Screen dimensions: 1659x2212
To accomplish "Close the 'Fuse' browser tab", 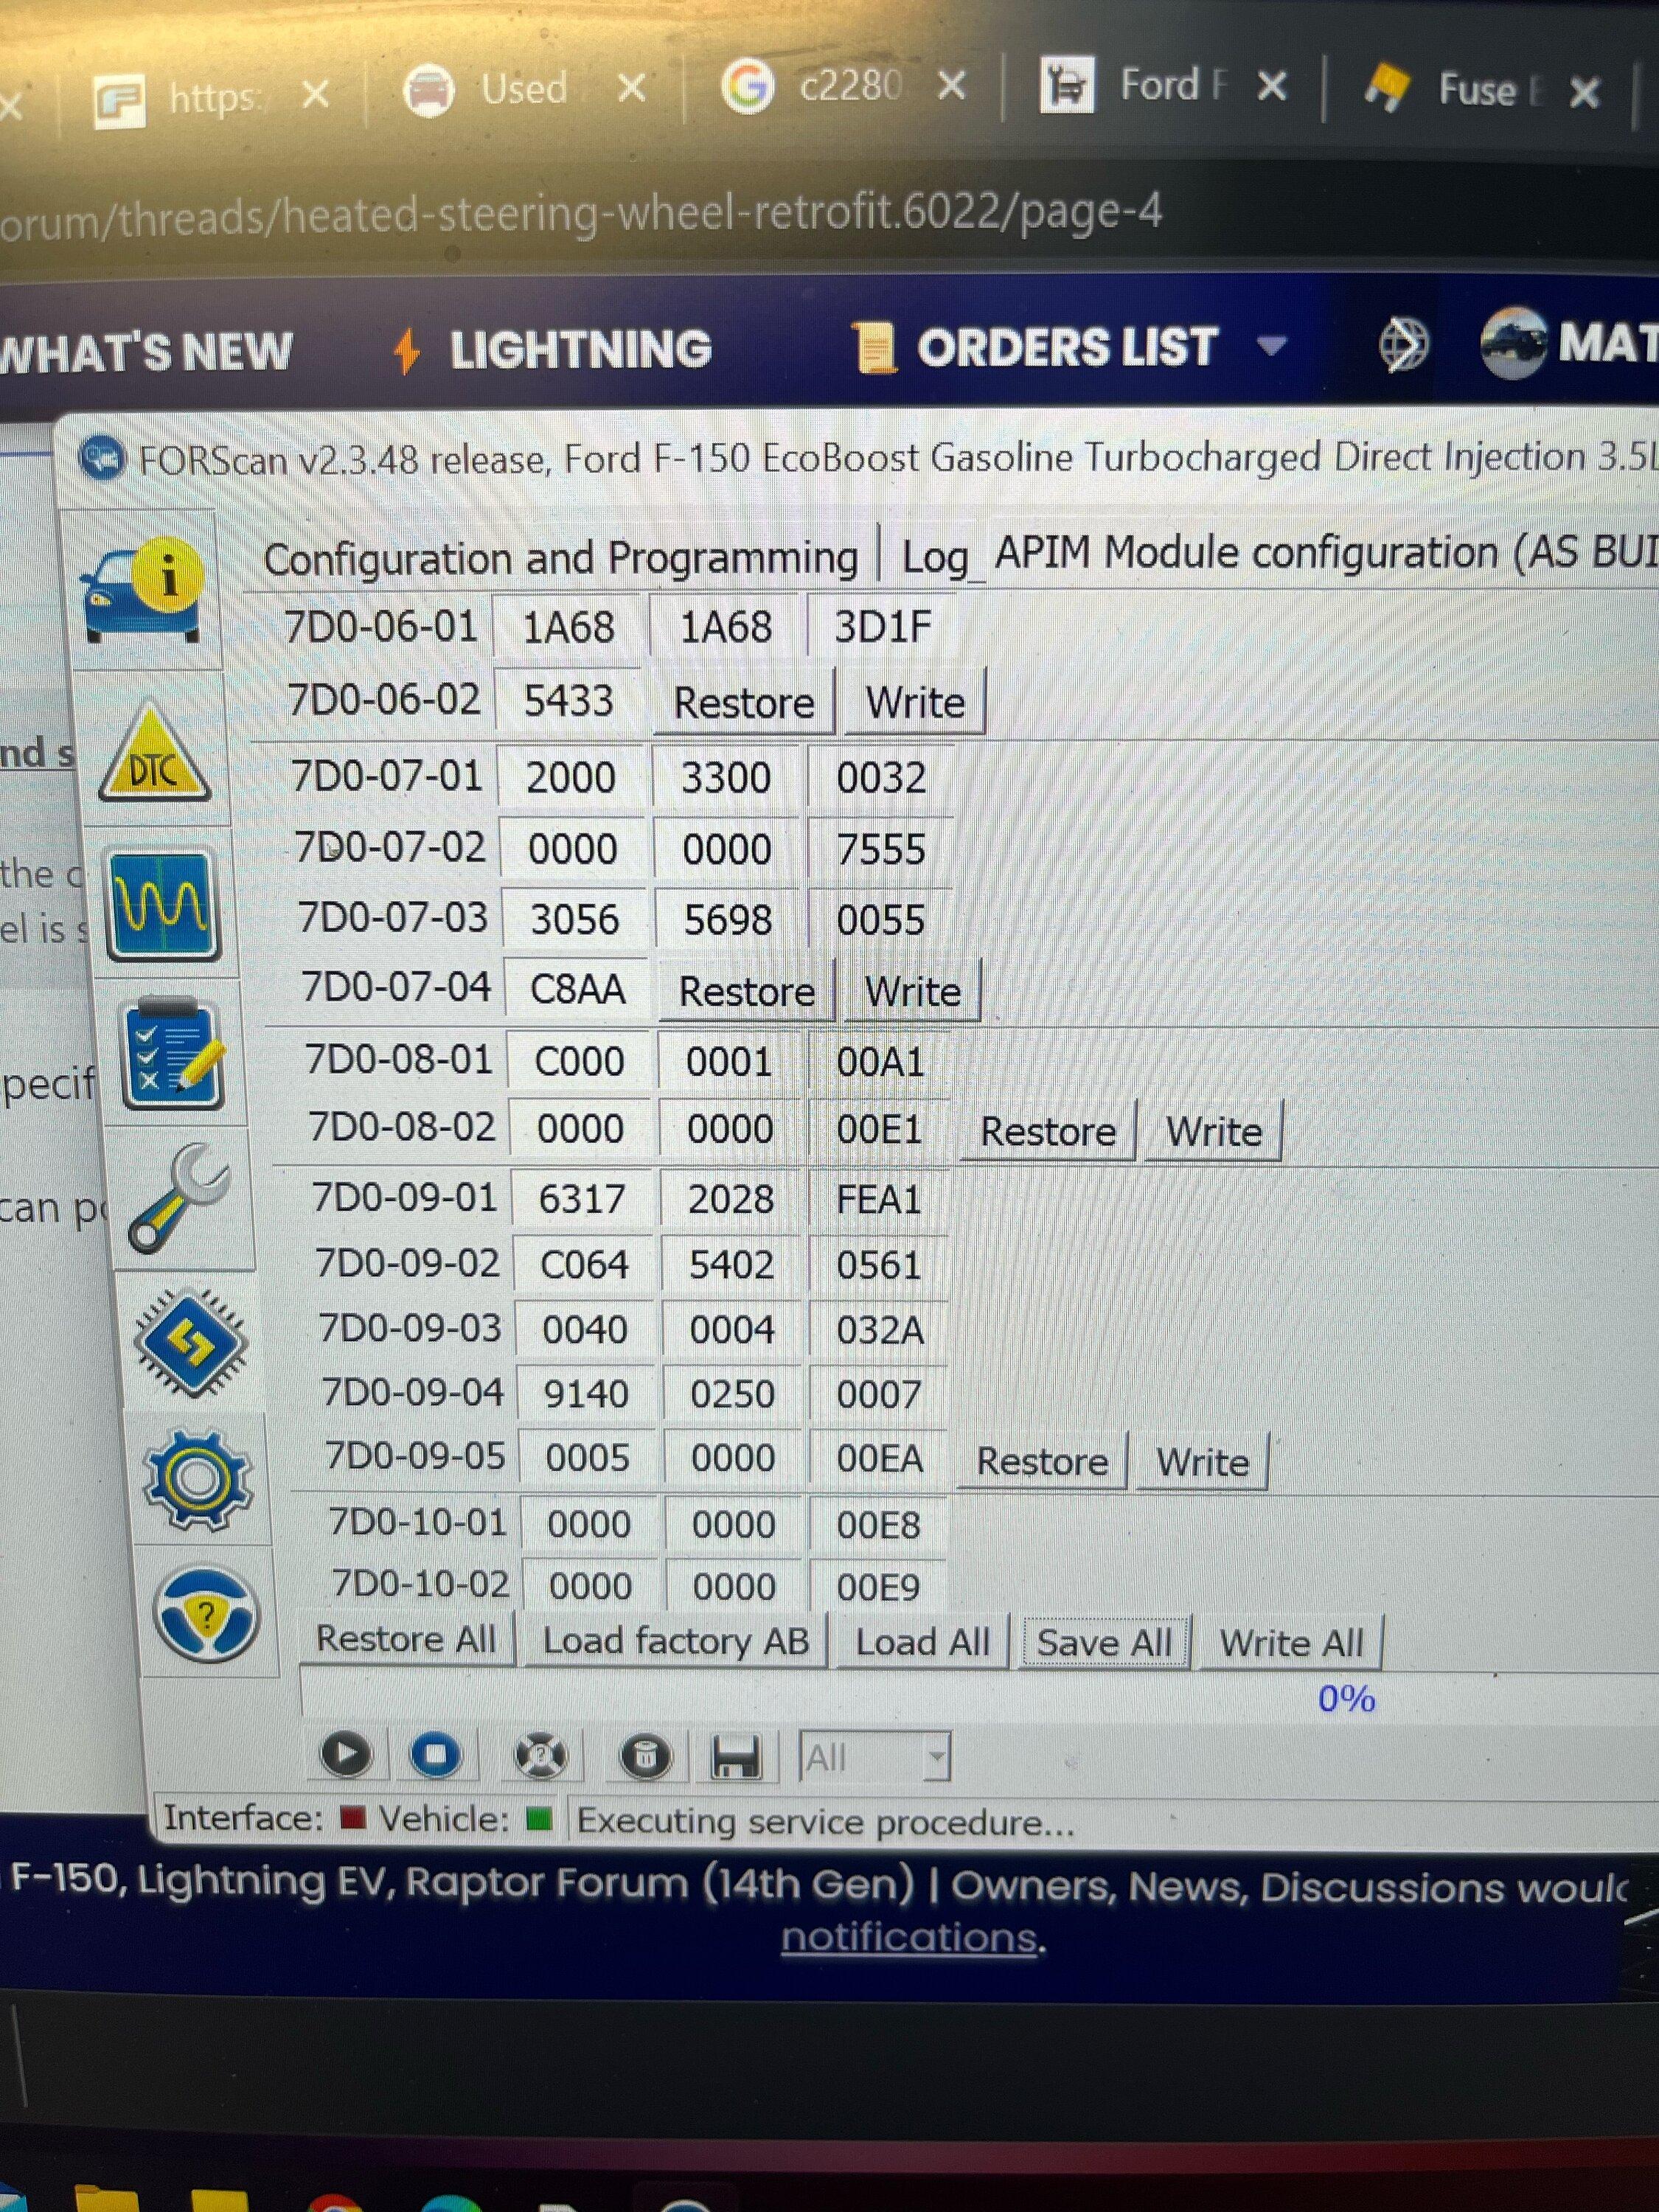I will click(1584, 93).
